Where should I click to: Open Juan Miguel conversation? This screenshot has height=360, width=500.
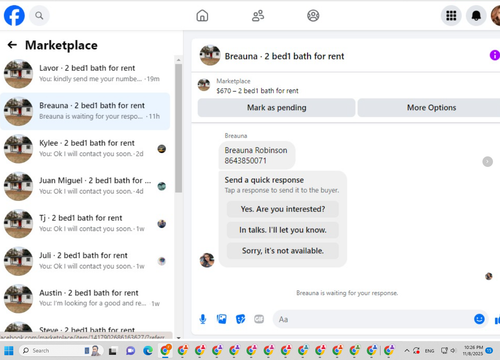click(x=85, y=186)
